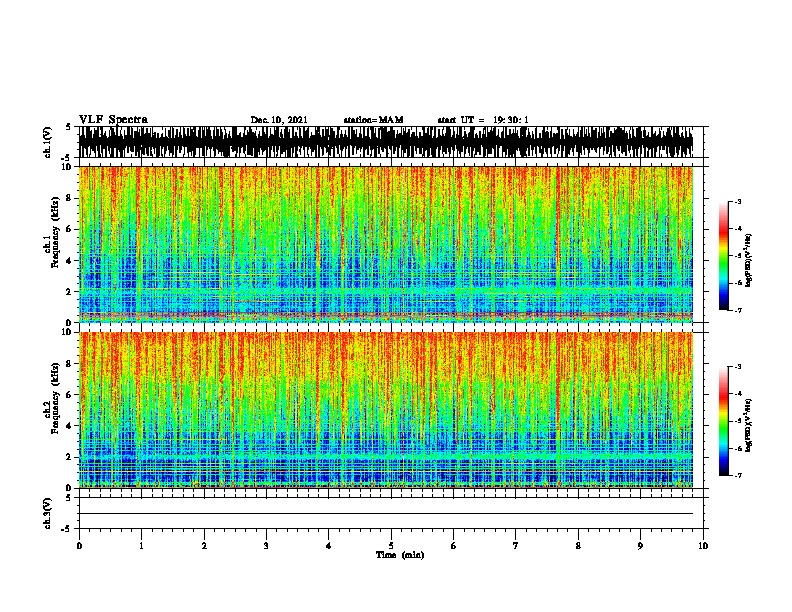Click the 'start UT = 19:30: 1' text
The height and width of the screenshot is (612, 792).
tap(483, 120)
